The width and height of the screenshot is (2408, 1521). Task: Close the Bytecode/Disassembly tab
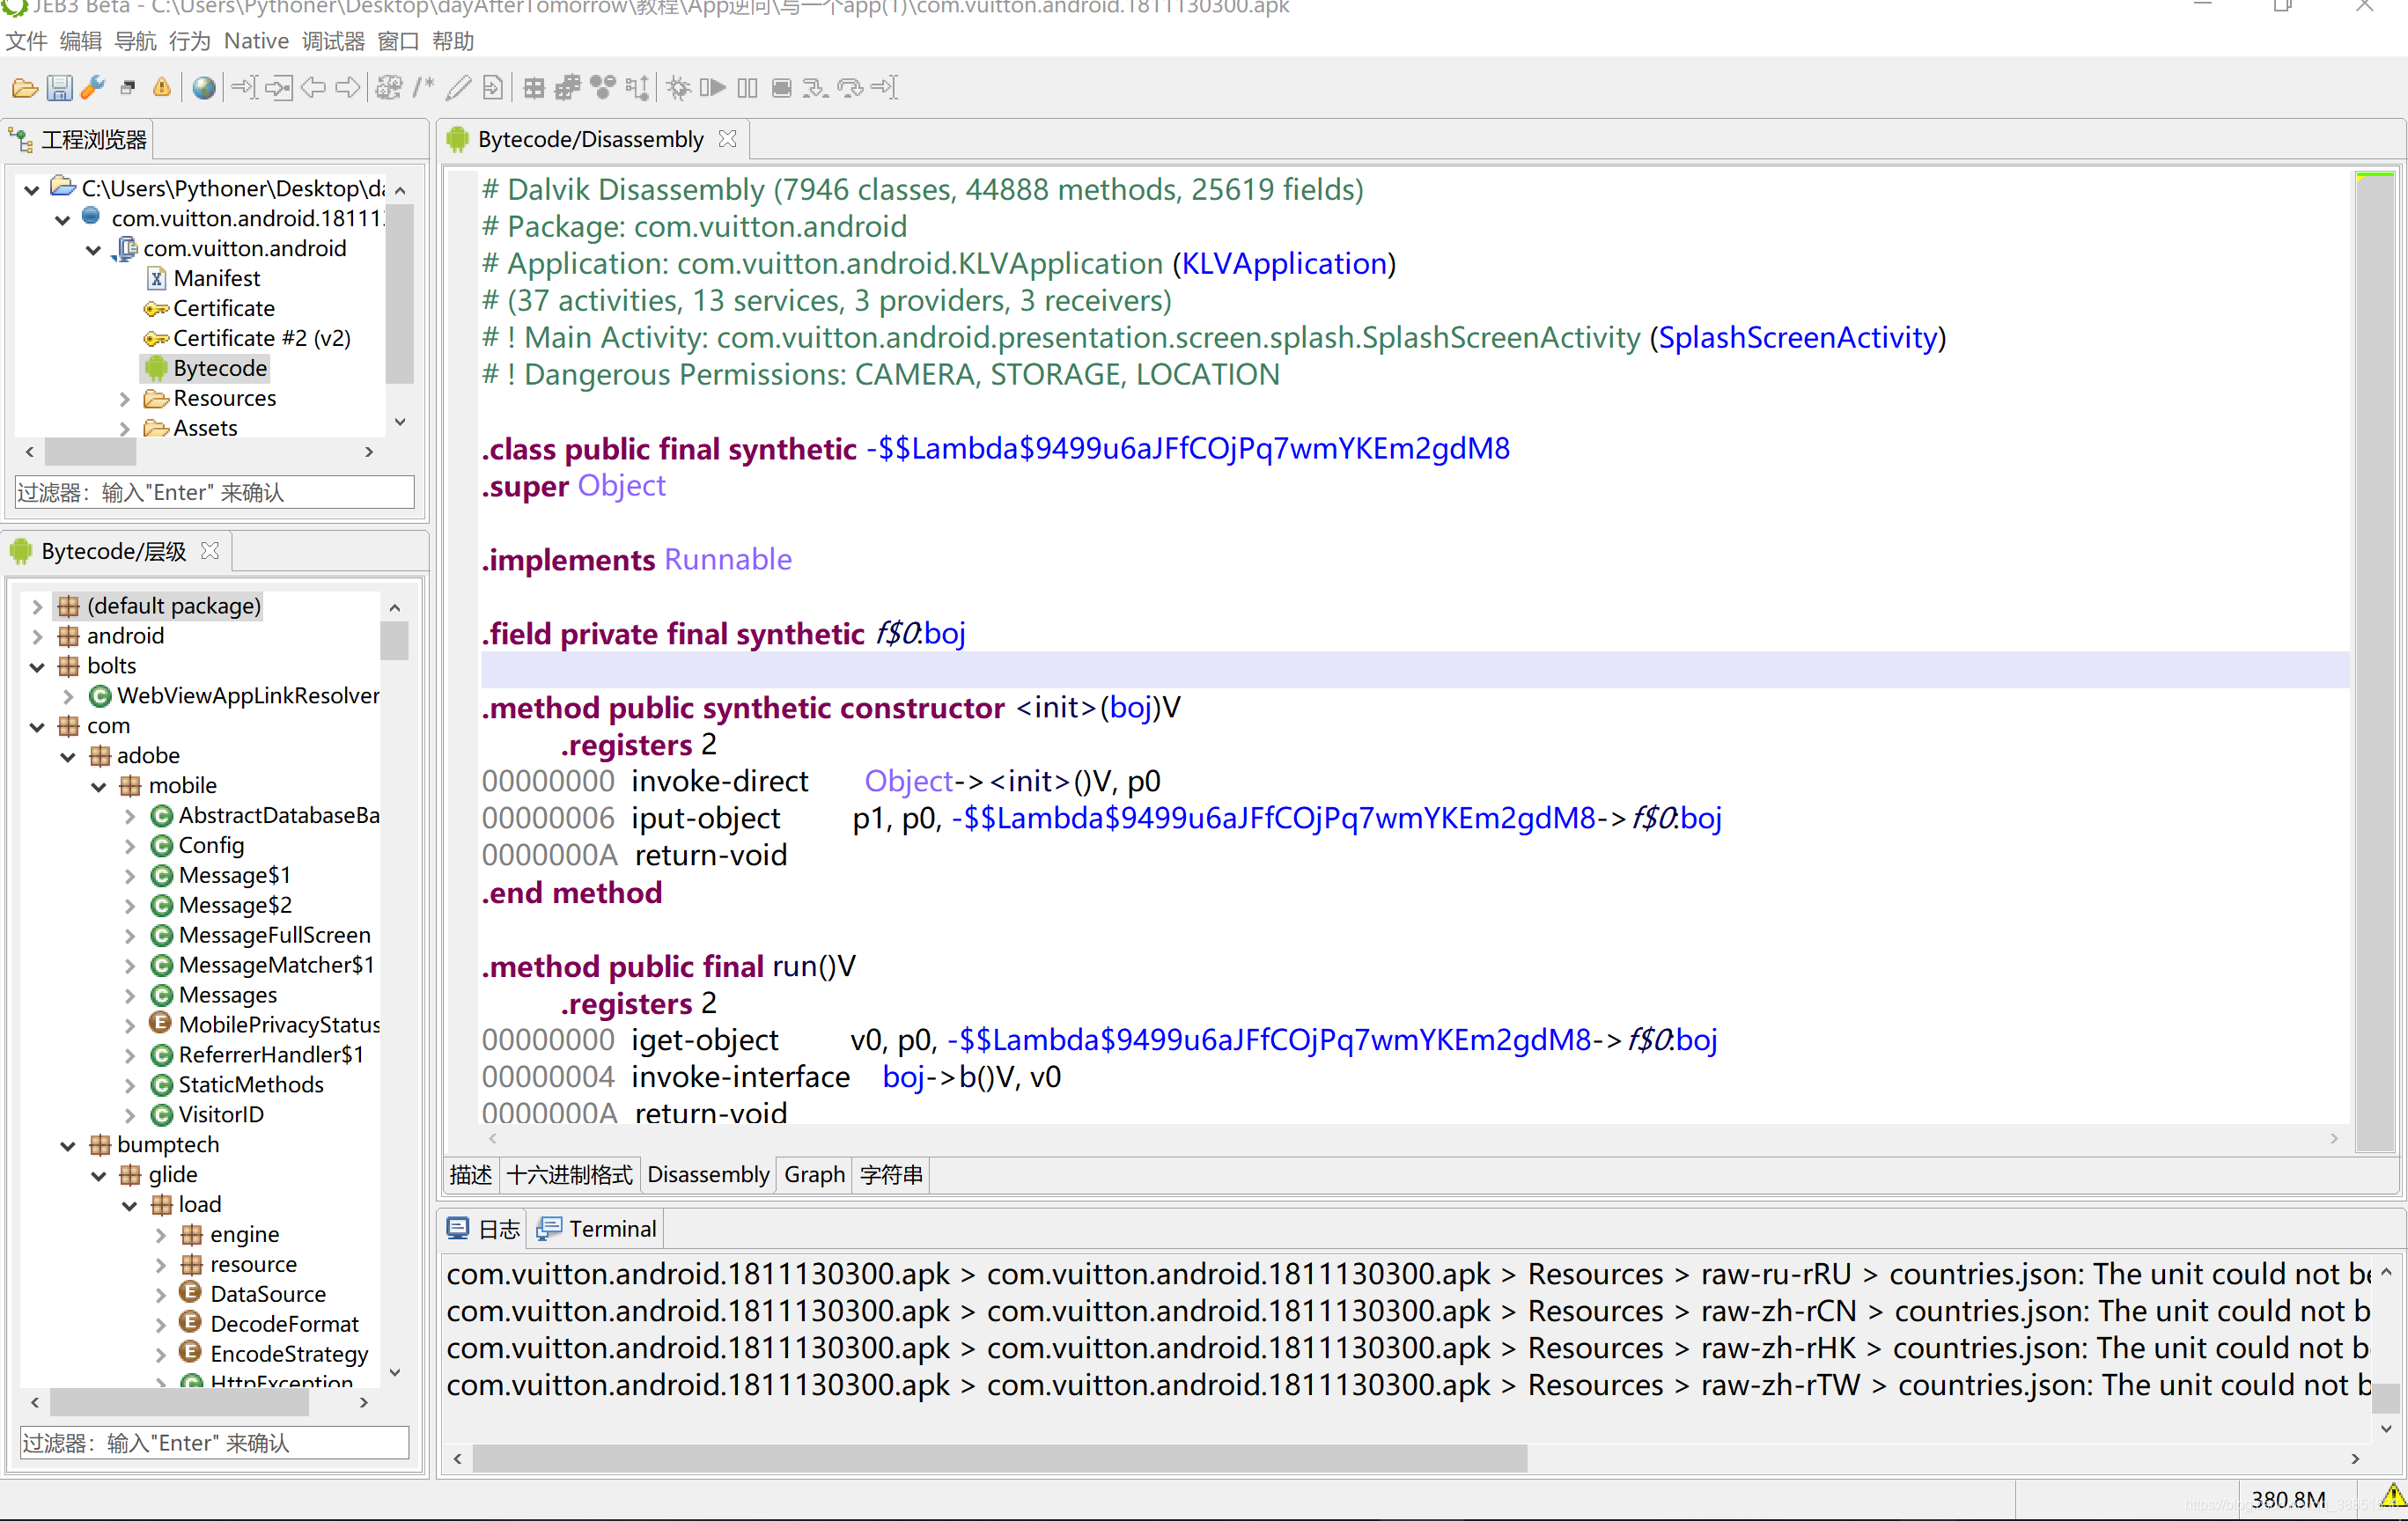[728, 139]
